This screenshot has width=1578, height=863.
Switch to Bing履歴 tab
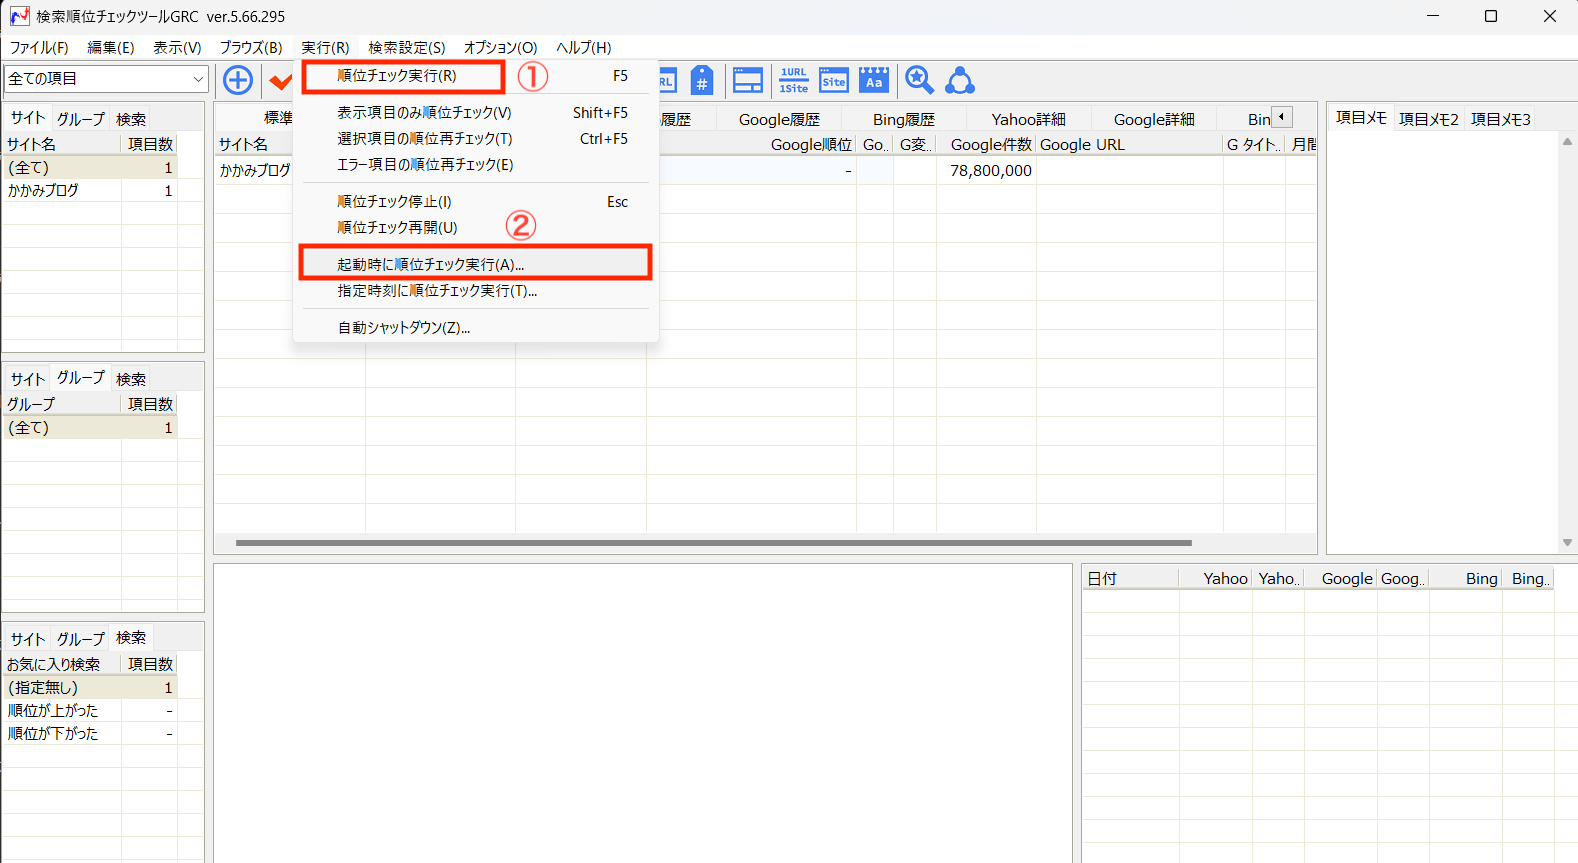pos(903,119)
